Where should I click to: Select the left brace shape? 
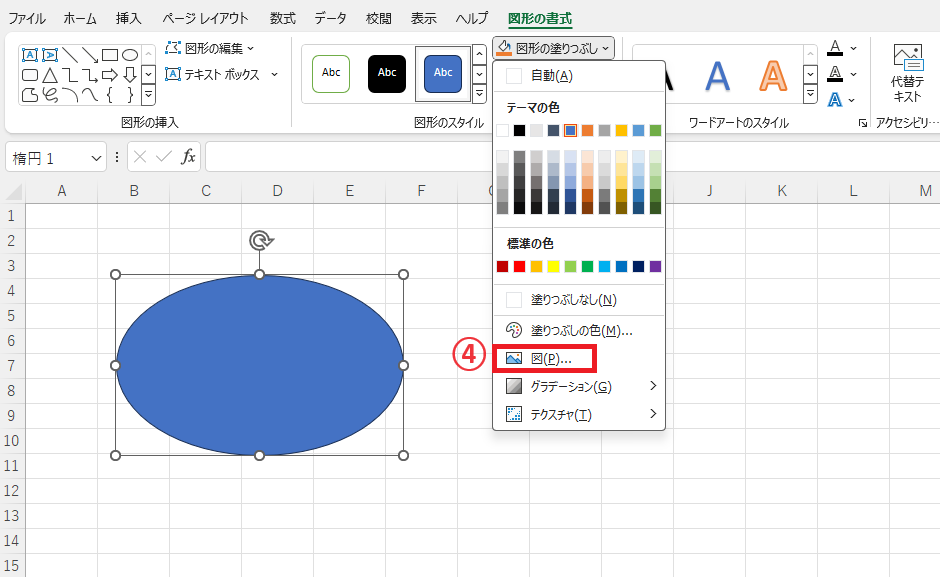pyautogui.click(x=110, y=95)
